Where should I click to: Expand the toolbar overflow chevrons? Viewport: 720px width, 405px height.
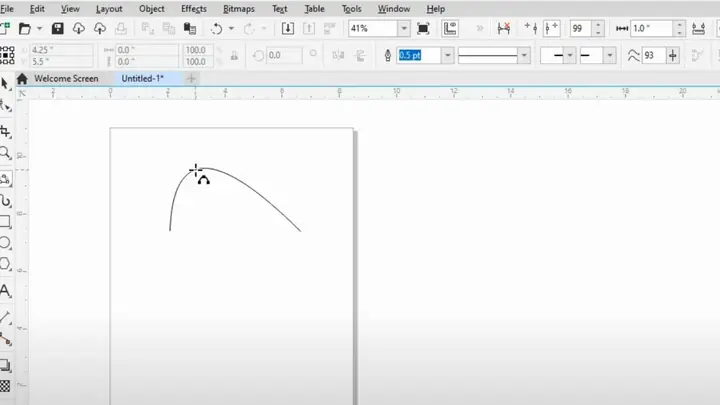click(x=480, y=28)
